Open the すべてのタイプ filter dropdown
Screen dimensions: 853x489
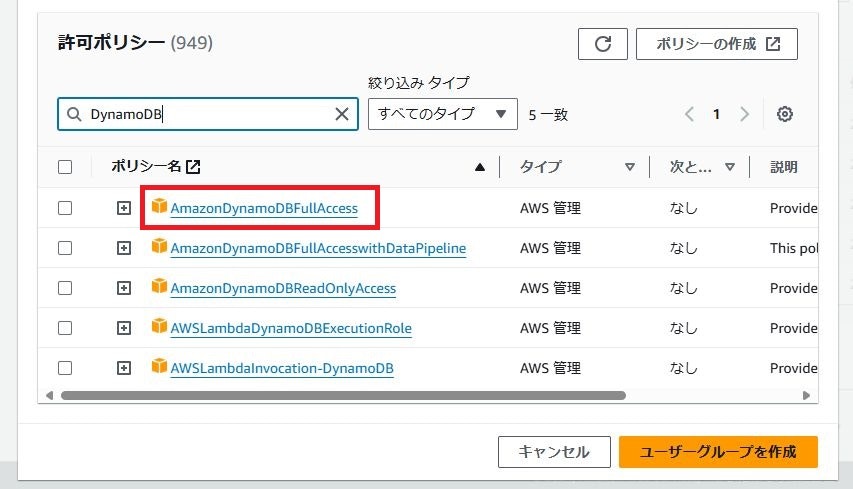tap(442, 114)
